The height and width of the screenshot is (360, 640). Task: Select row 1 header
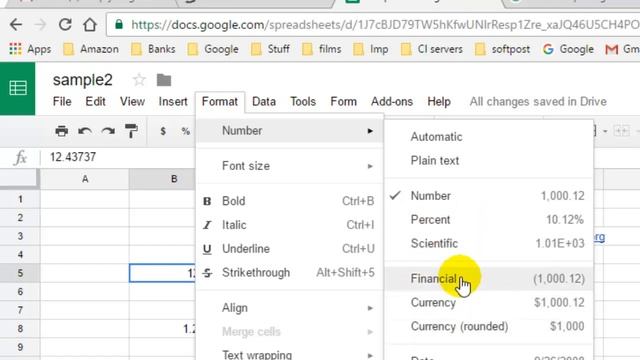coord(20,199)
